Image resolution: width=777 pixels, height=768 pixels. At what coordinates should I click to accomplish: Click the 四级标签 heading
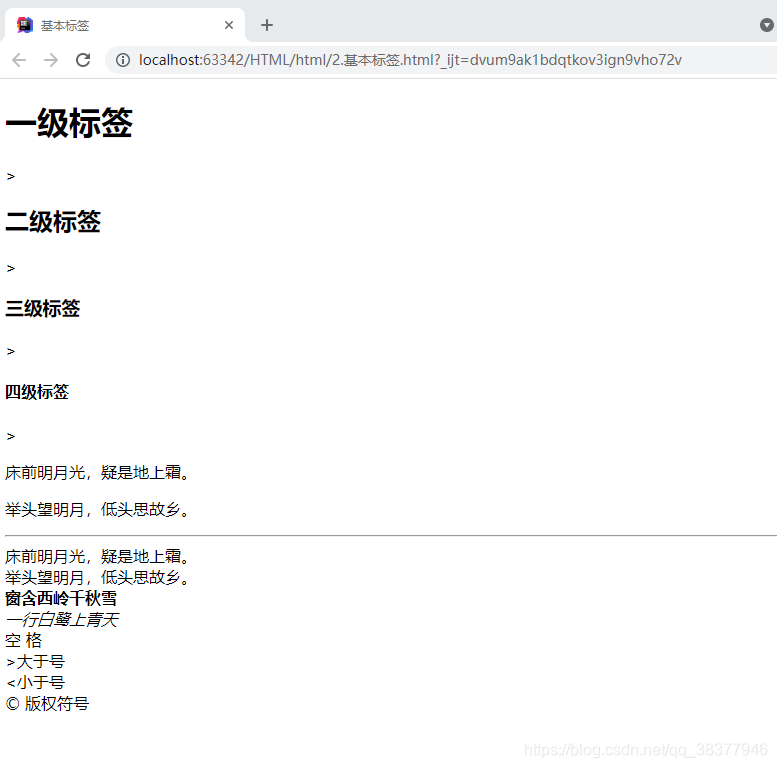[x=37, y=392]
